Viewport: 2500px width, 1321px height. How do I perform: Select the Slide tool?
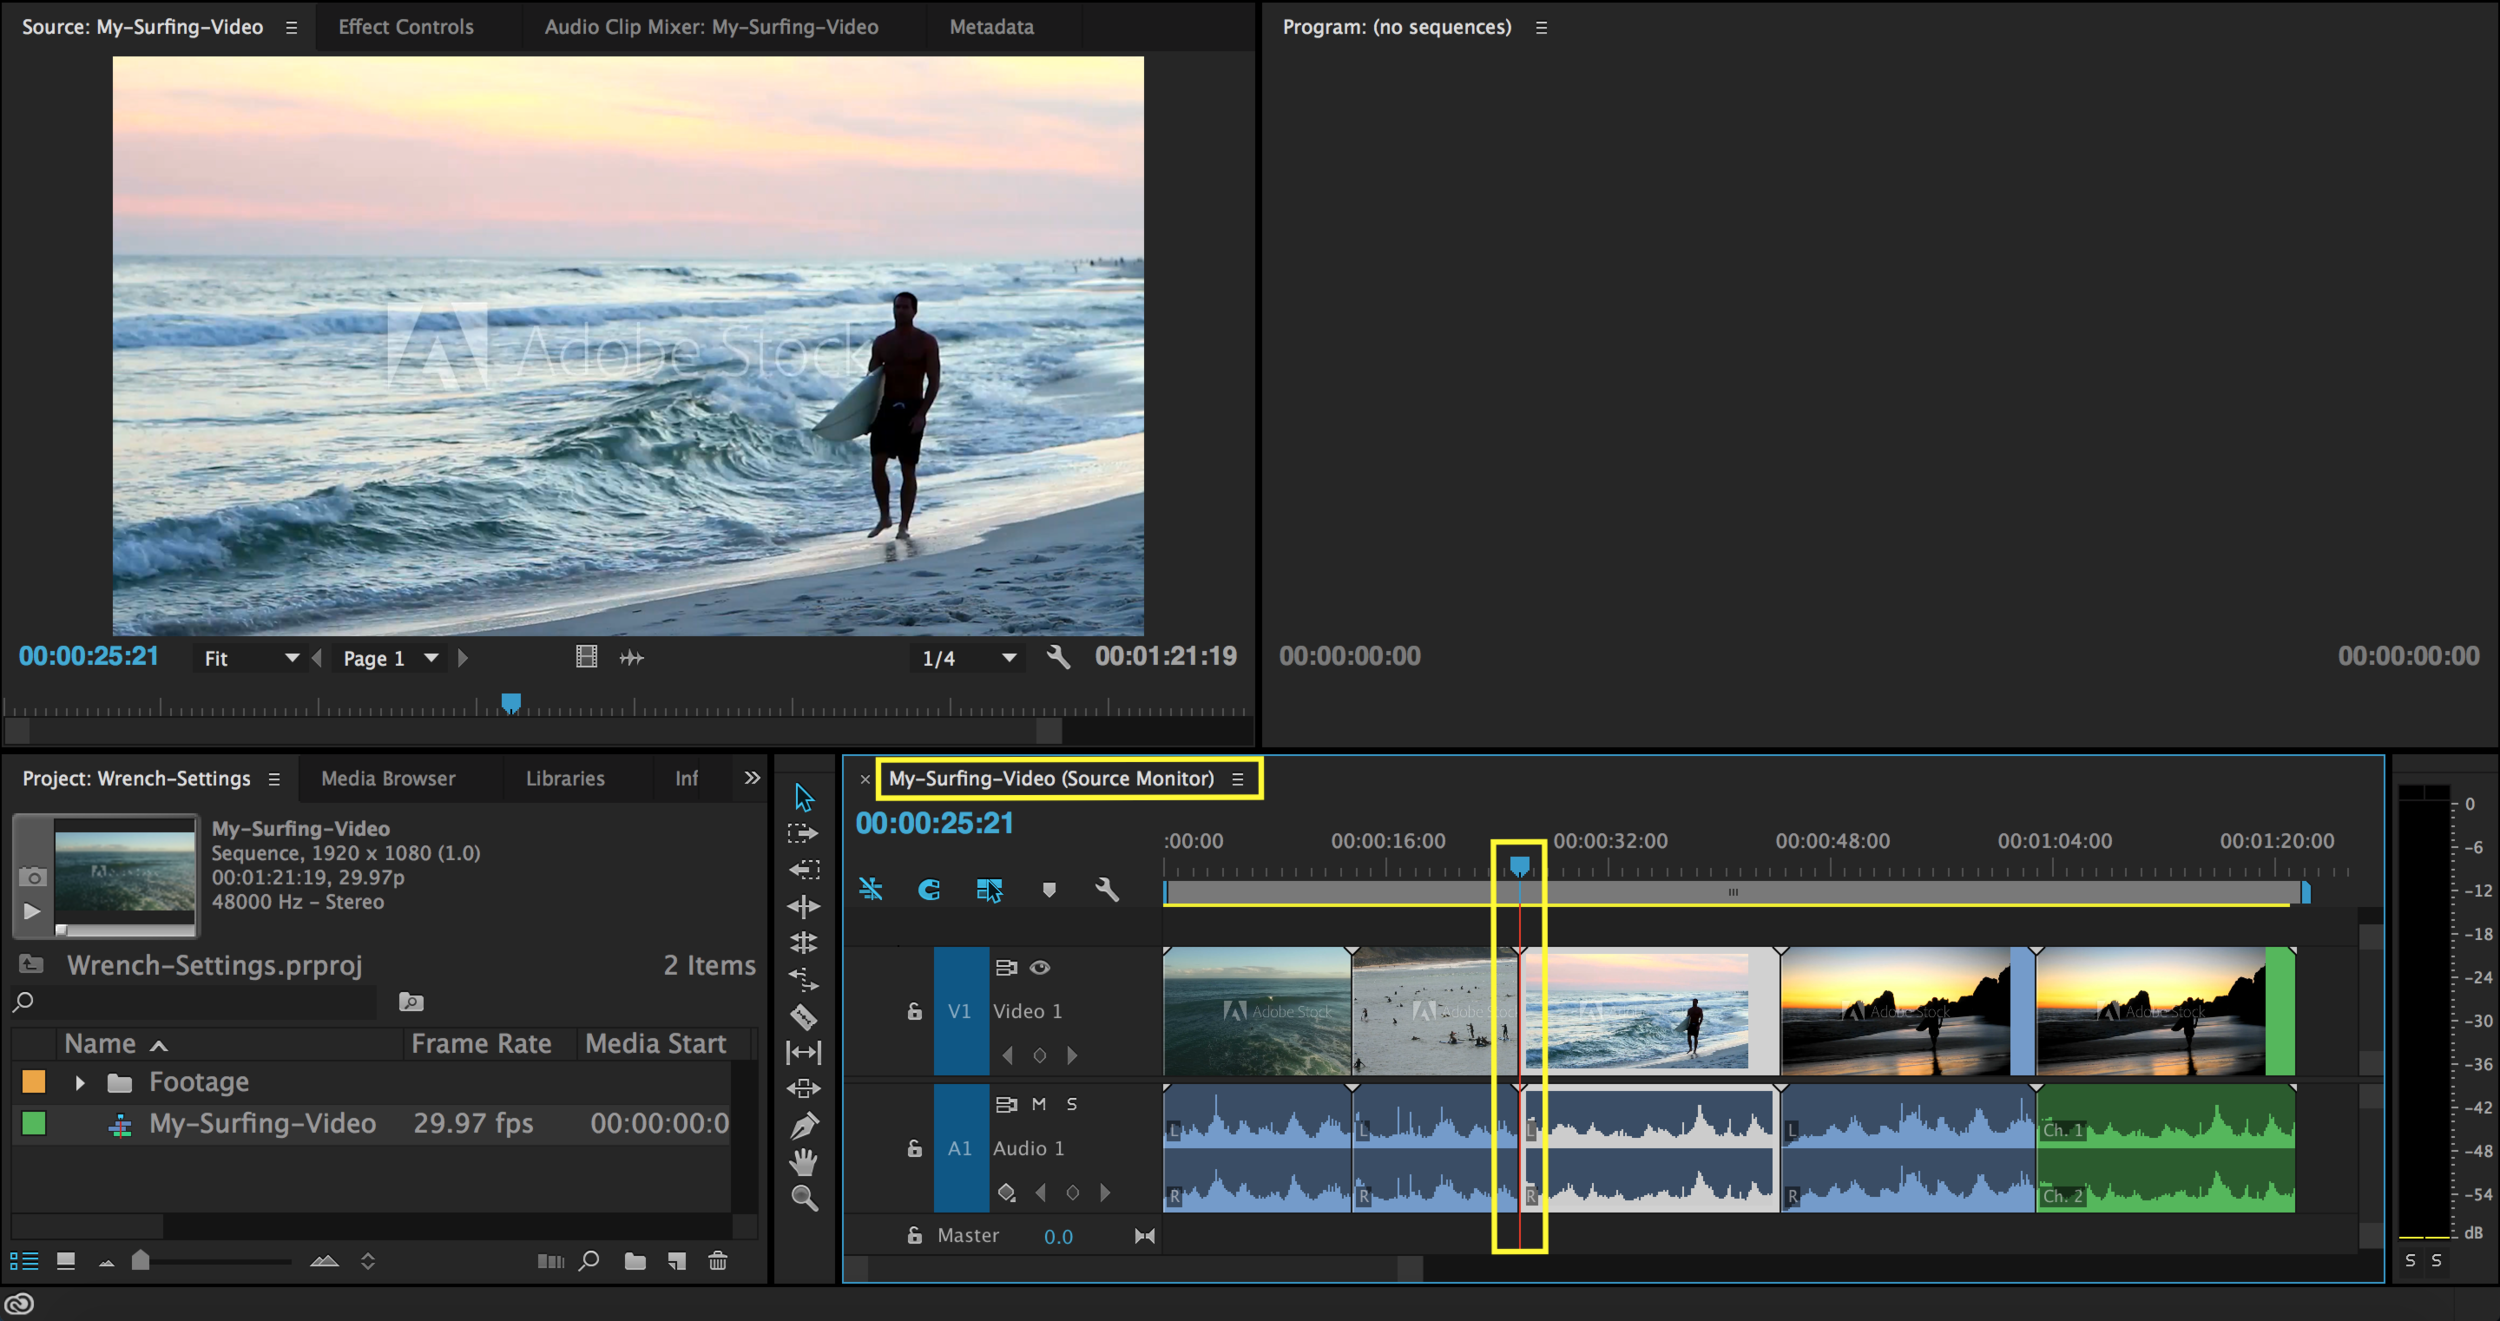tap(804, 1088)
